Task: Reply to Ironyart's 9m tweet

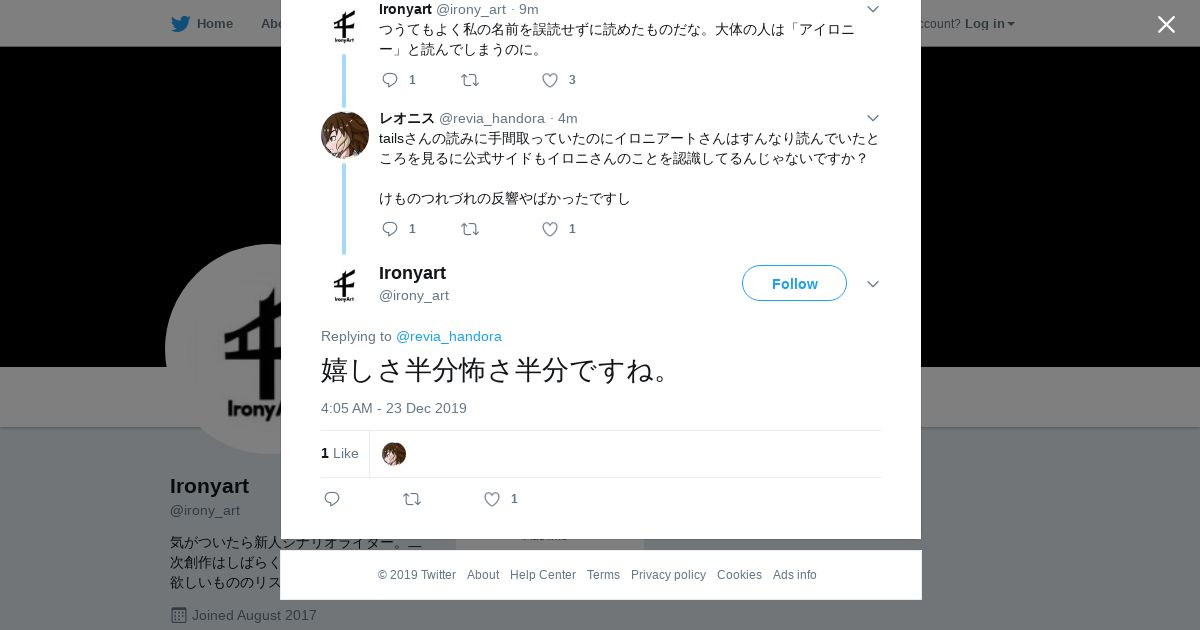Action: click(x=390, y=80)
